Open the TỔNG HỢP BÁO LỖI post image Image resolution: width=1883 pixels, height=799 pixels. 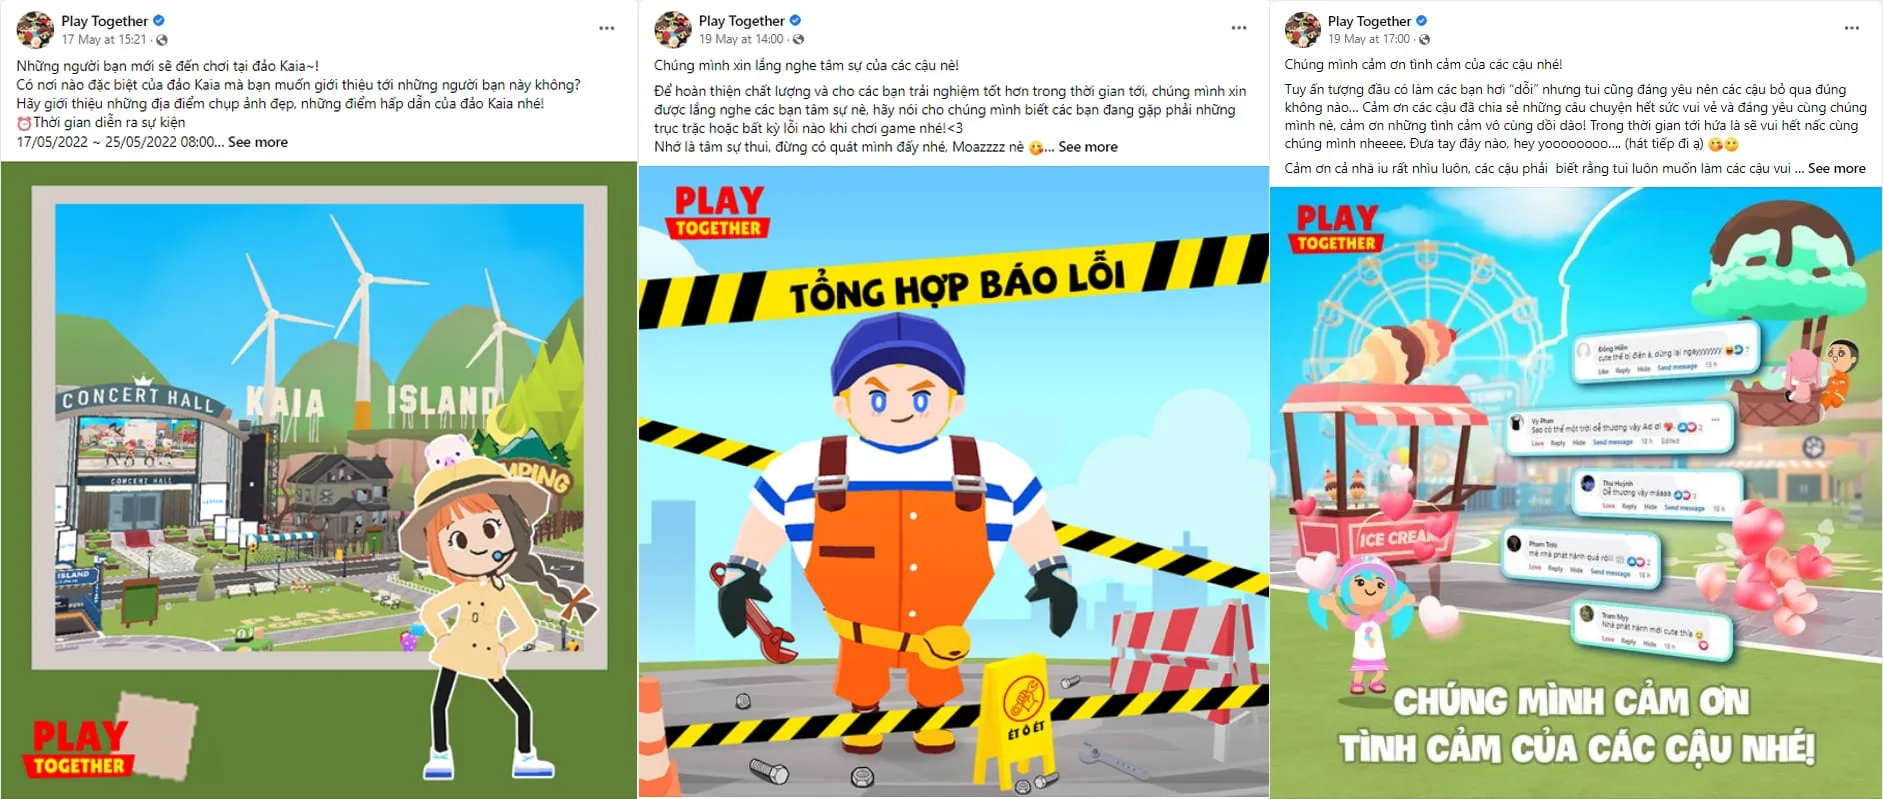(x=954, y=482)
